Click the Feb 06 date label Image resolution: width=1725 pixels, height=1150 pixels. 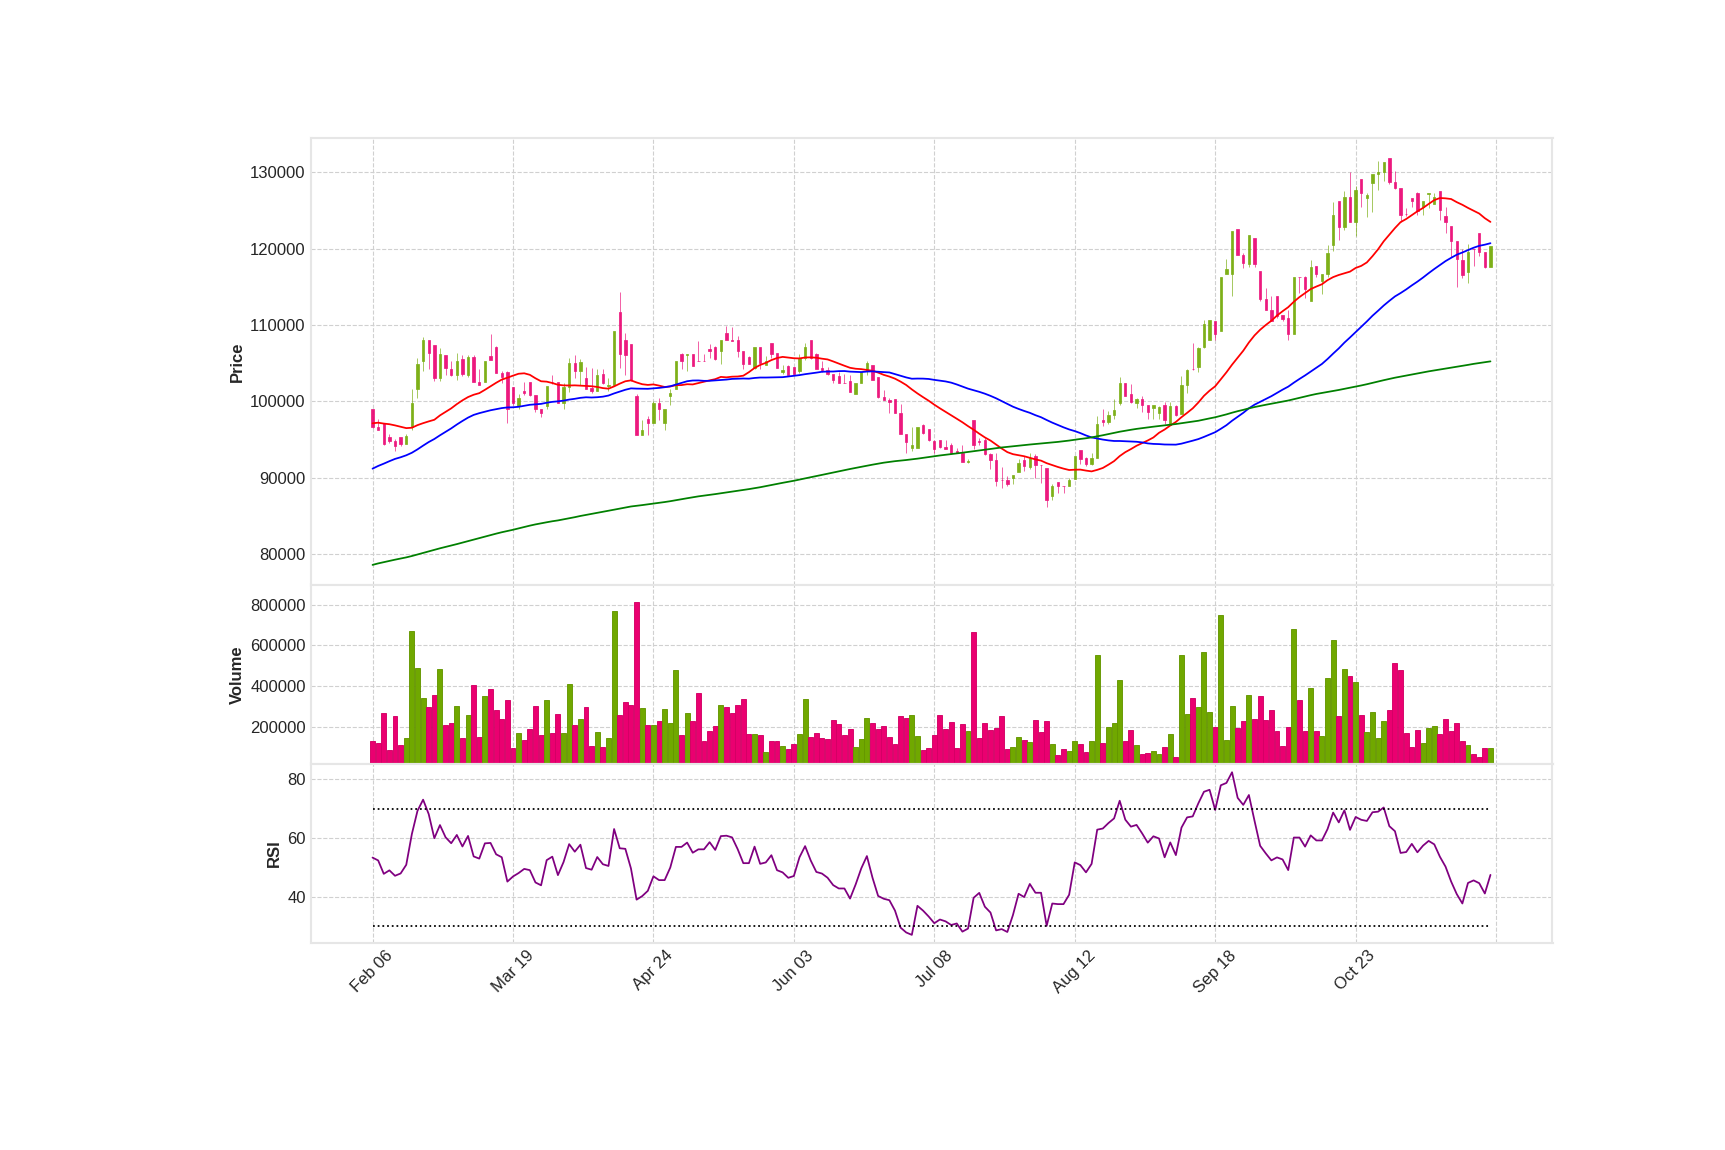pos(370,971)
